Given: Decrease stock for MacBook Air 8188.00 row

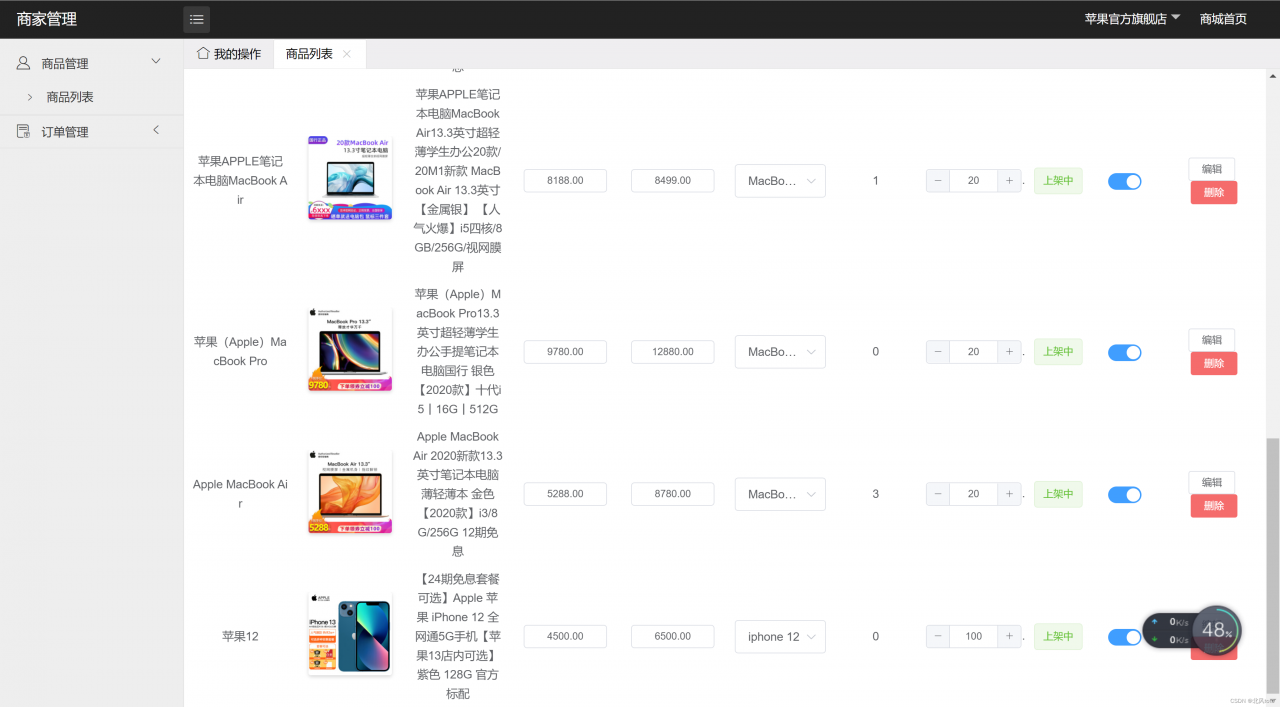Looking at the screenshot, I should tap(938, 181).
